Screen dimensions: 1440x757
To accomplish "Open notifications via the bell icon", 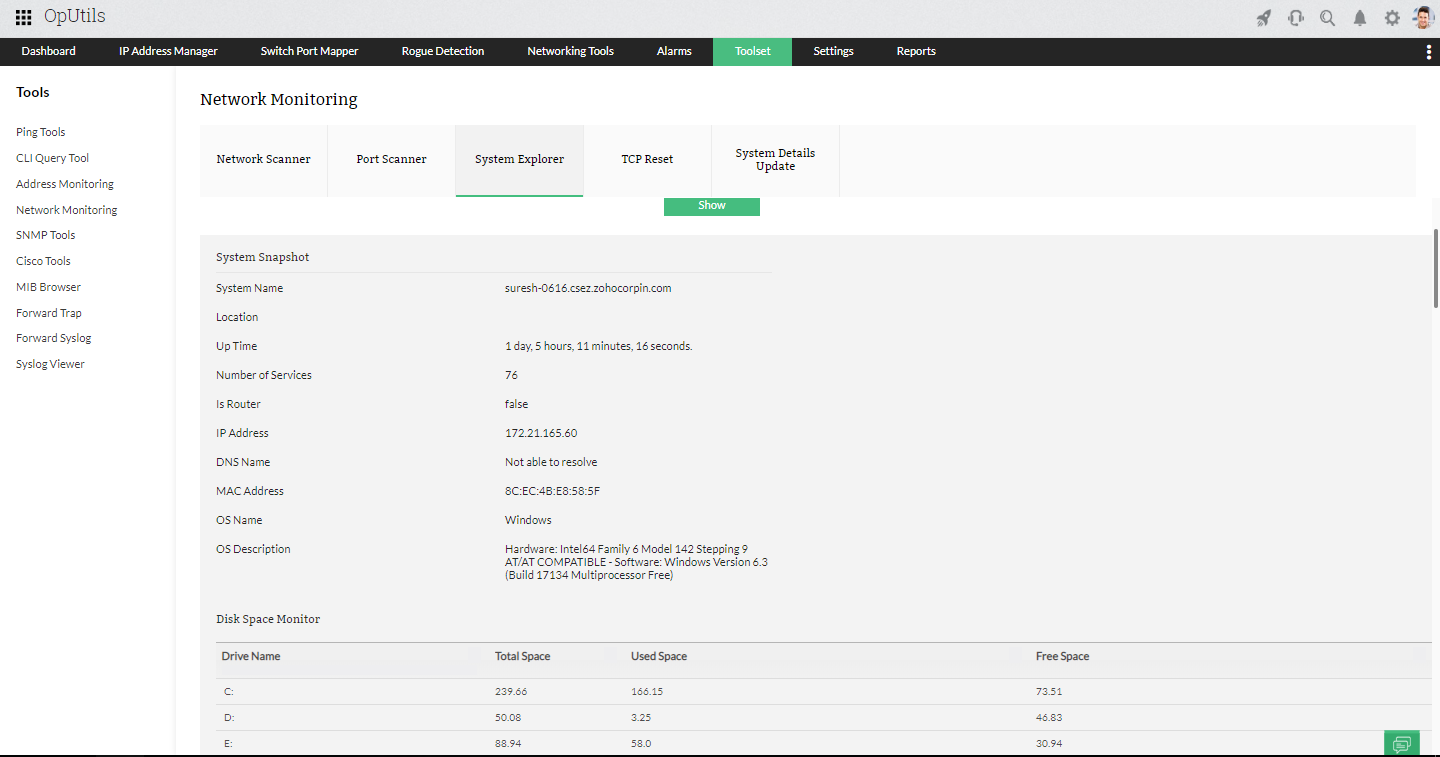I will point(1359,17).
